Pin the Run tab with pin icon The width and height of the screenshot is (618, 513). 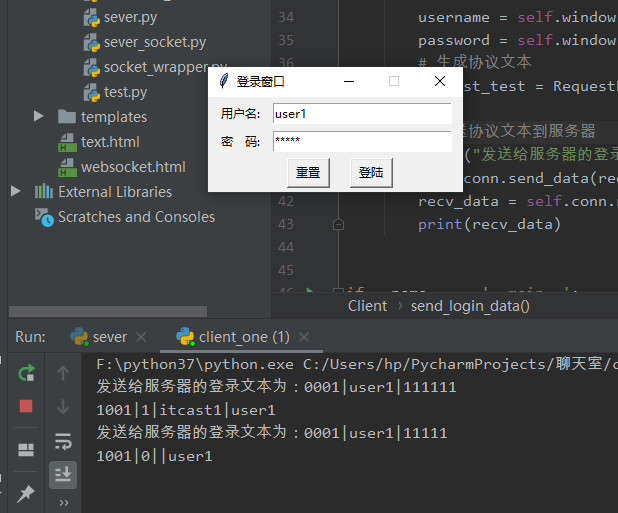tap(26, 493)
